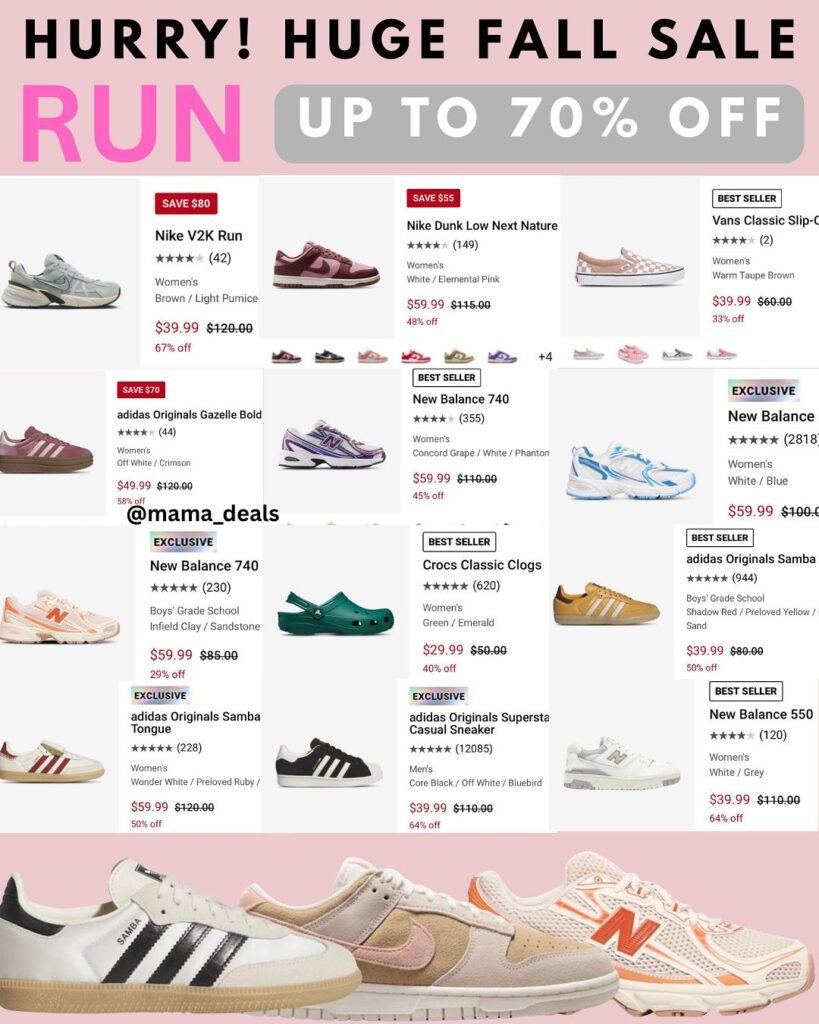Open the Nike V2K Run product title
Screen dimensions: 819x1024
pyautogui.click(x=199, y=236)
